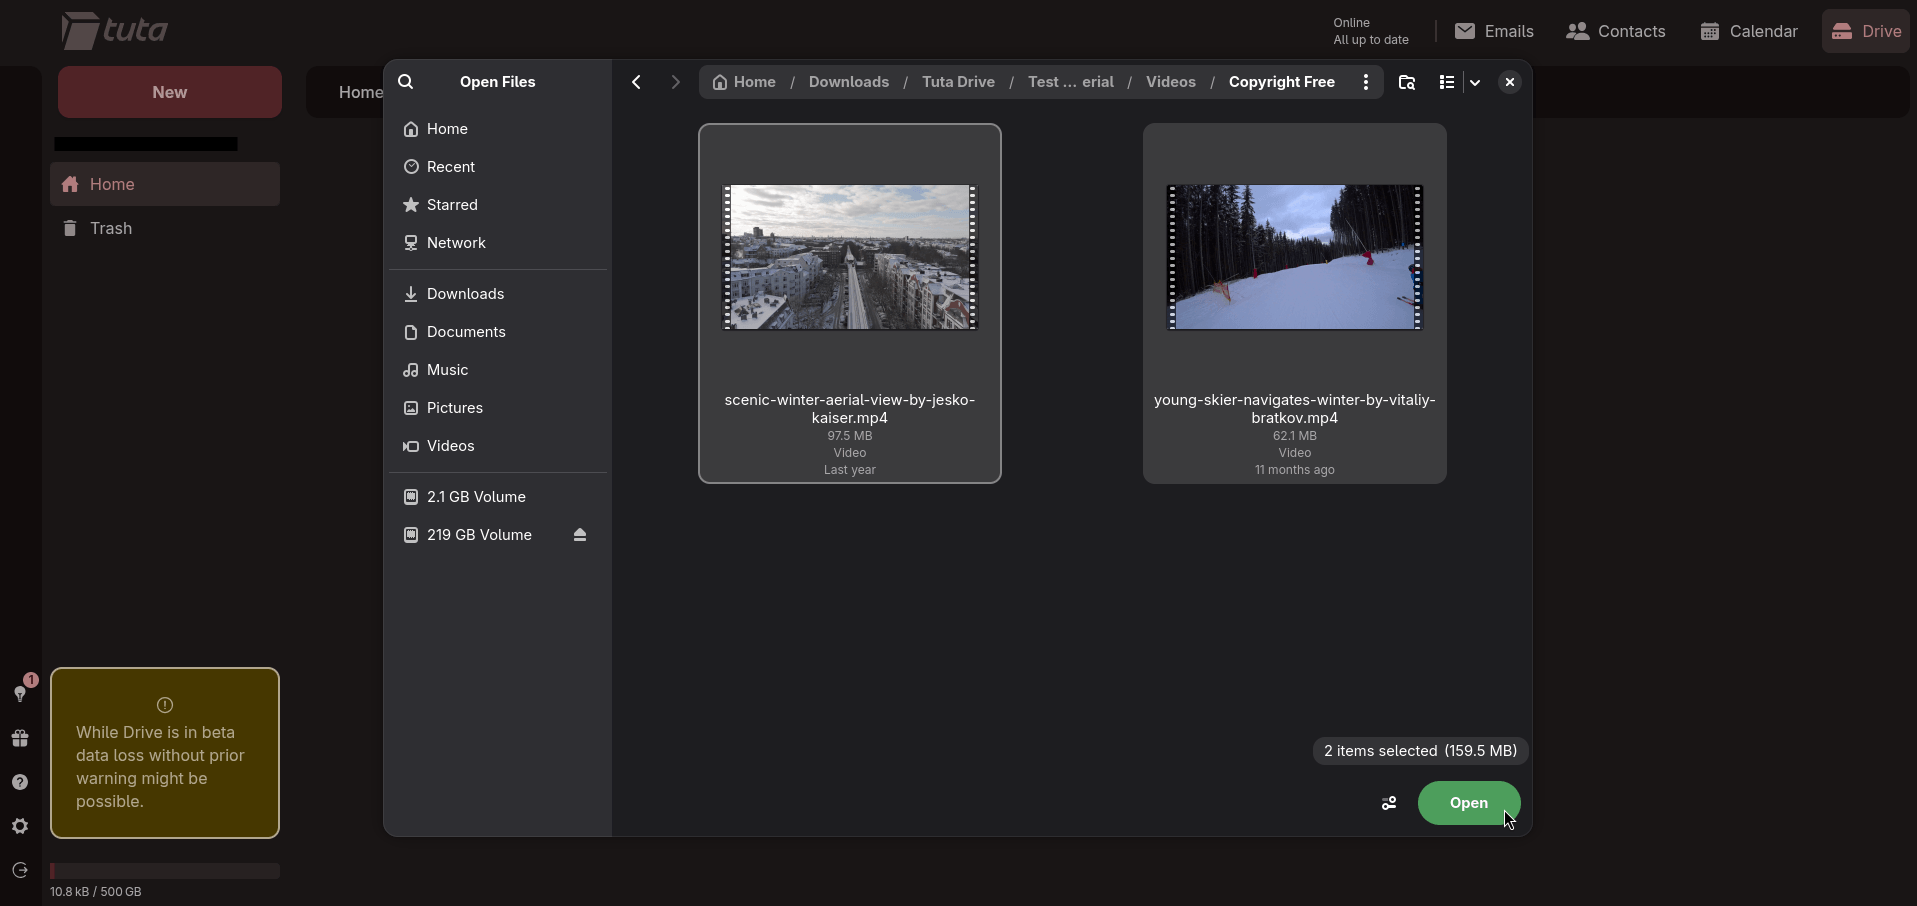
Task: Click the search icon in the file dialog
Action: [406, 82]
